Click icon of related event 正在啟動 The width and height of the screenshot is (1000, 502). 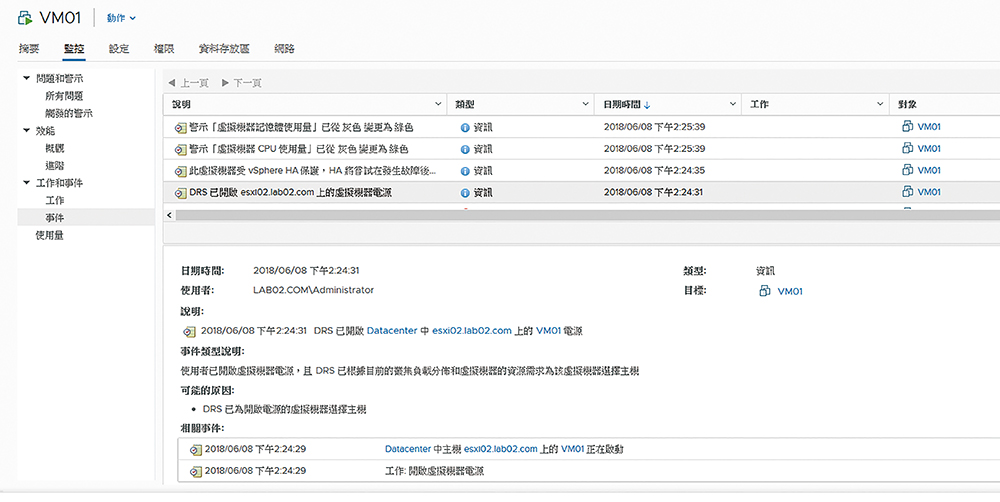pyautogui.click(x=196, y=450)
